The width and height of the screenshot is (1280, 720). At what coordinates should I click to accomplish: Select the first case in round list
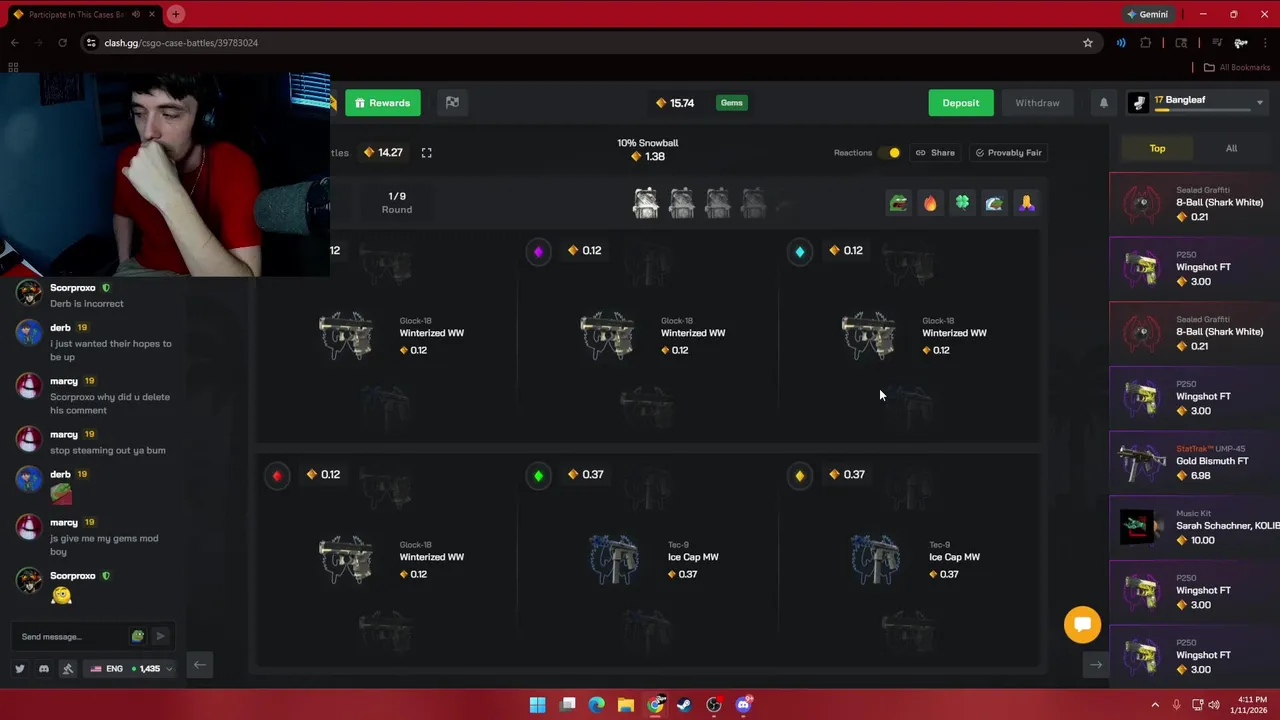(646, 203)
